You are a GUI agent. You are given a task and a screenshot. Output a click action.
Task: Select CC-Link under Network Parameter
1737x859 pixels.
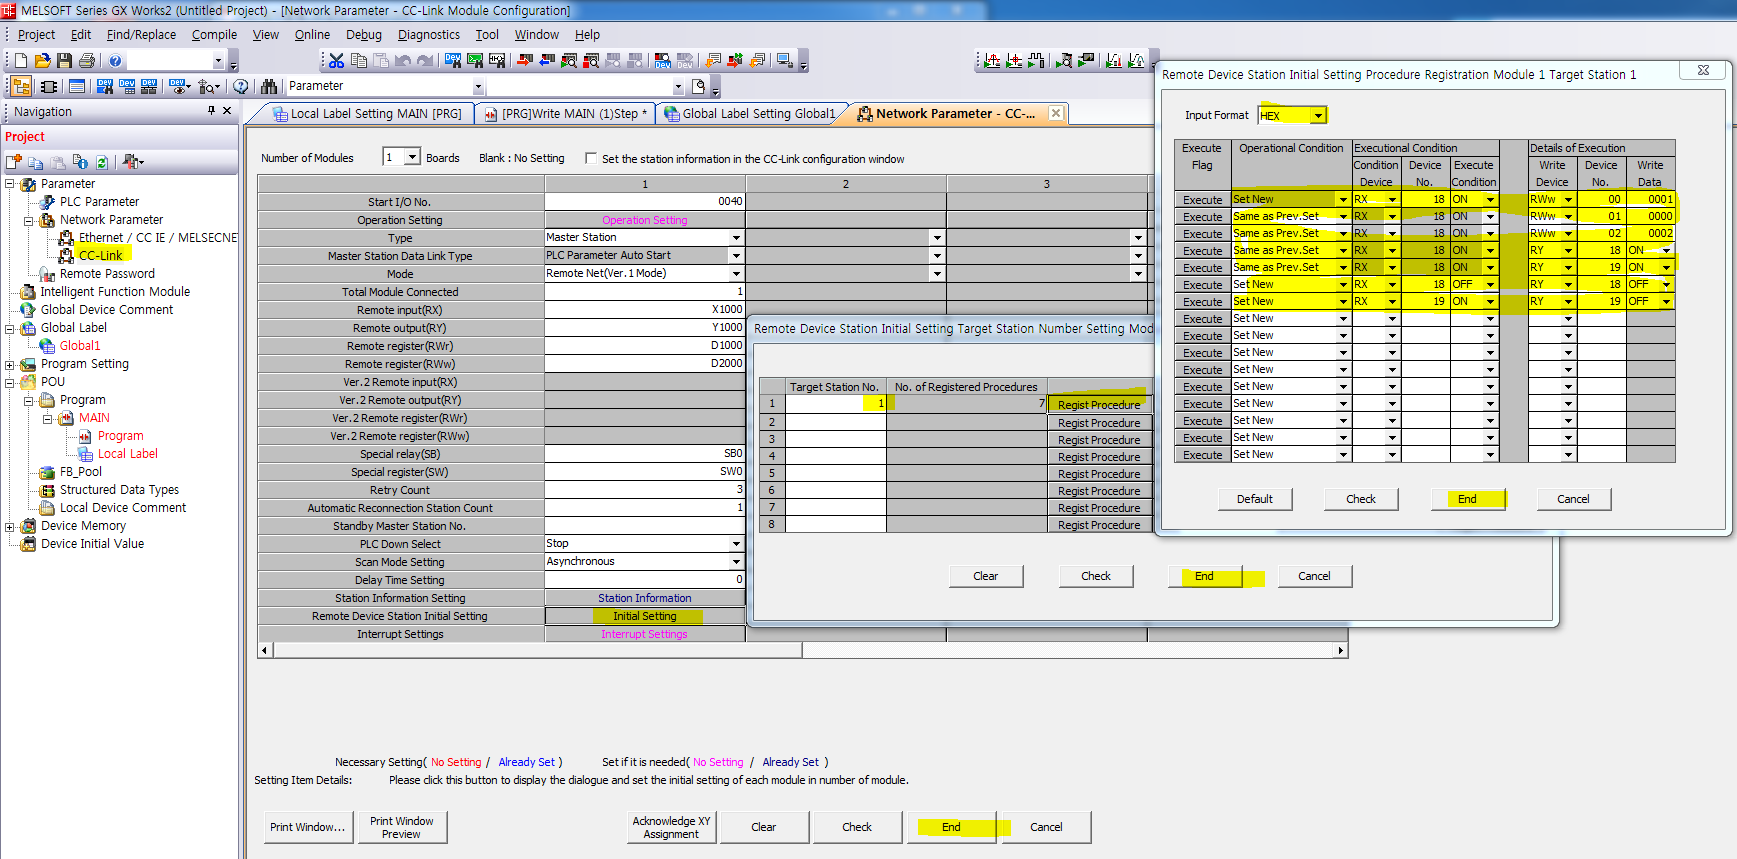pyautogui.click(x=100, y=256)
